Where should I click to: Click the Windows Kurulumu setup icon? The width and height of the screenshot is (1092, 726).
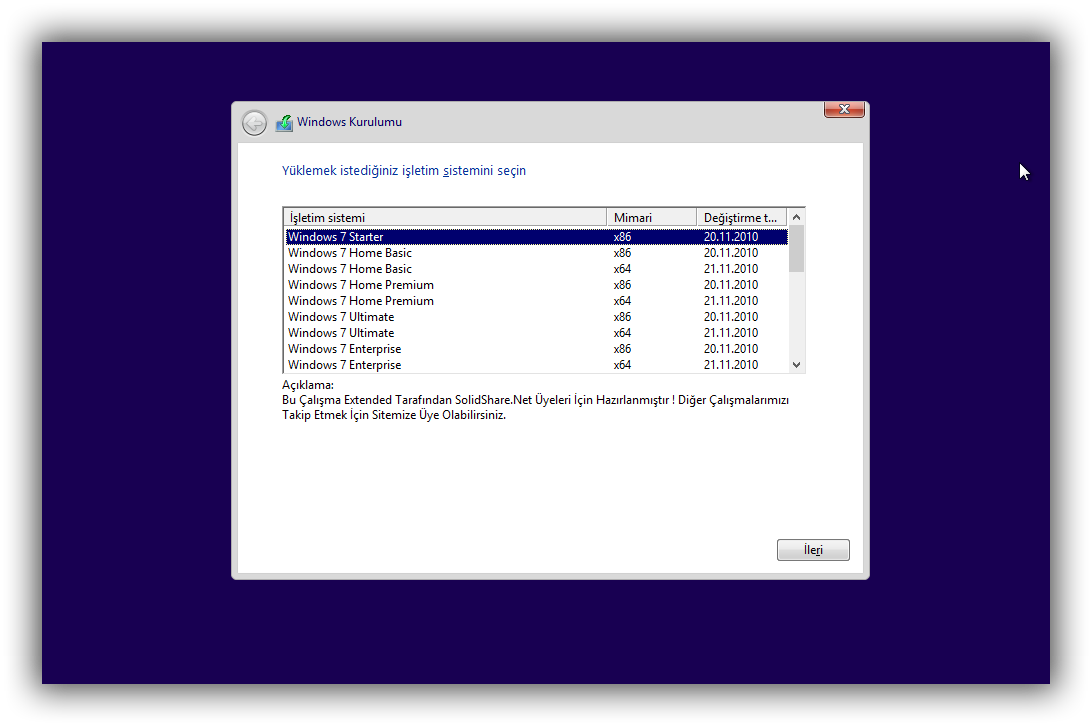[284, 123]
